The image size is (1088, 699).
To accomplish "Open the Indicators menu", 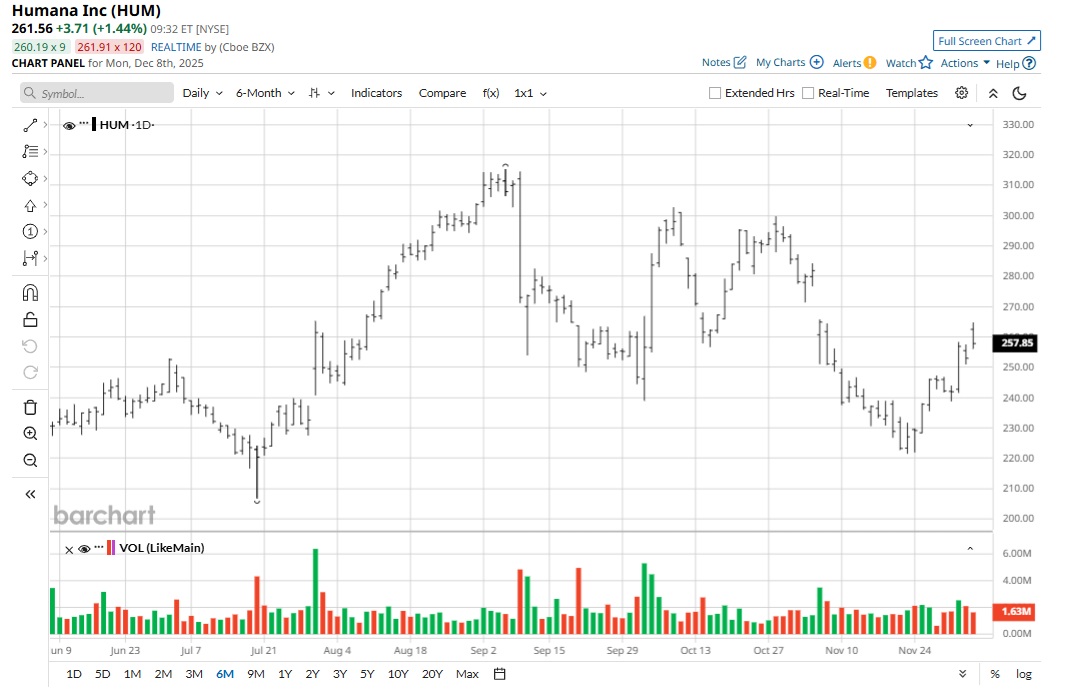I will pos(376,93).
